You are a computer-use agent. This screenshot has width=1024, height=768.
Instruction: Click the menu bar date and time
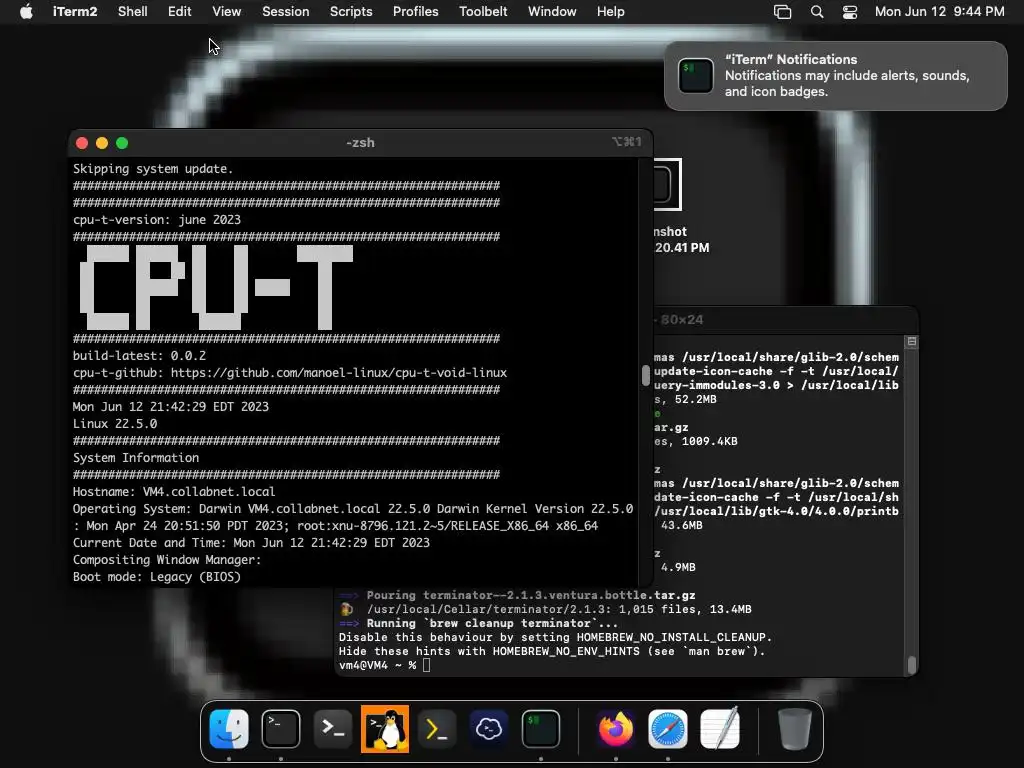coord(939,12)
